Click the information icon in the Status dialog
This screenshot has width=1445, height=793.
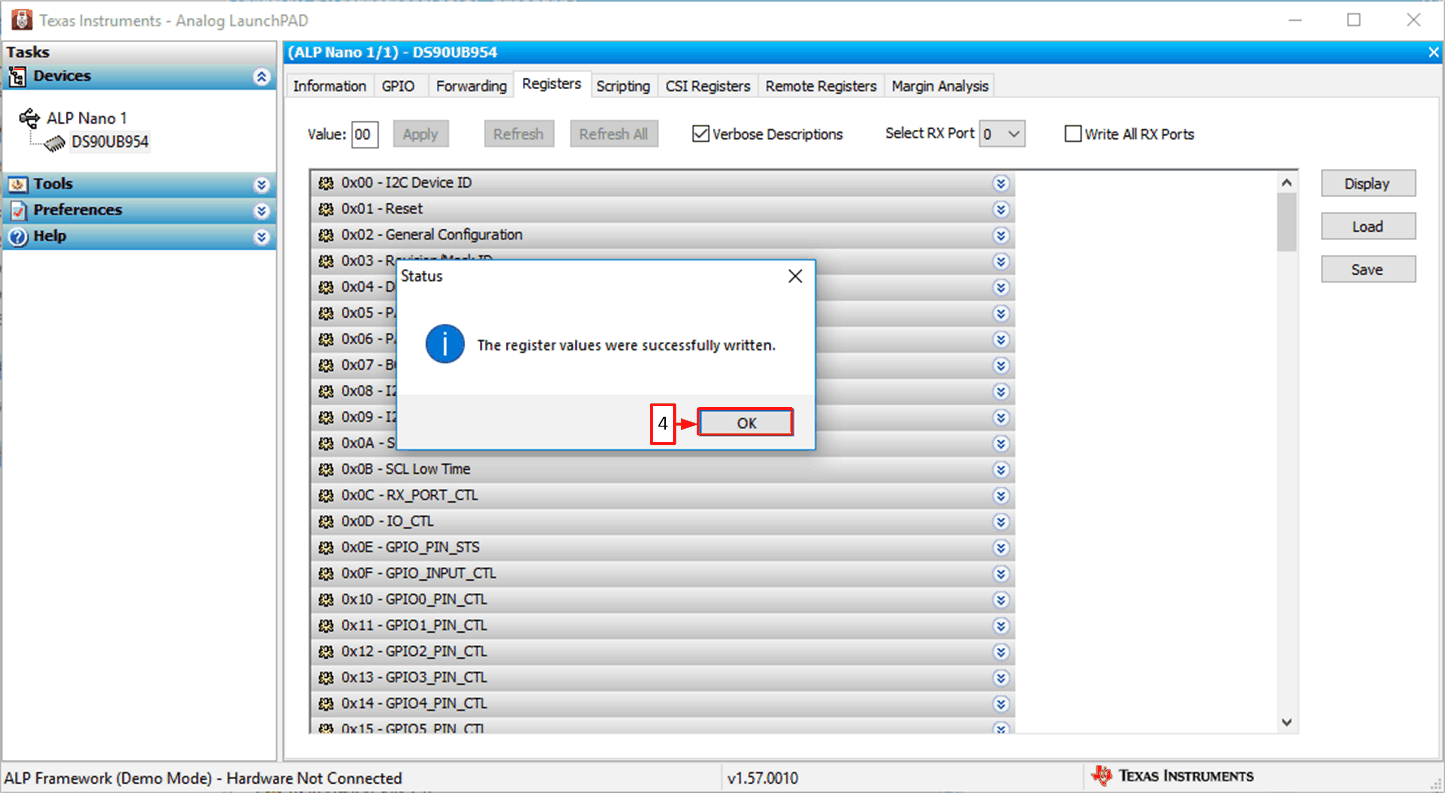[x=444, y=343]
